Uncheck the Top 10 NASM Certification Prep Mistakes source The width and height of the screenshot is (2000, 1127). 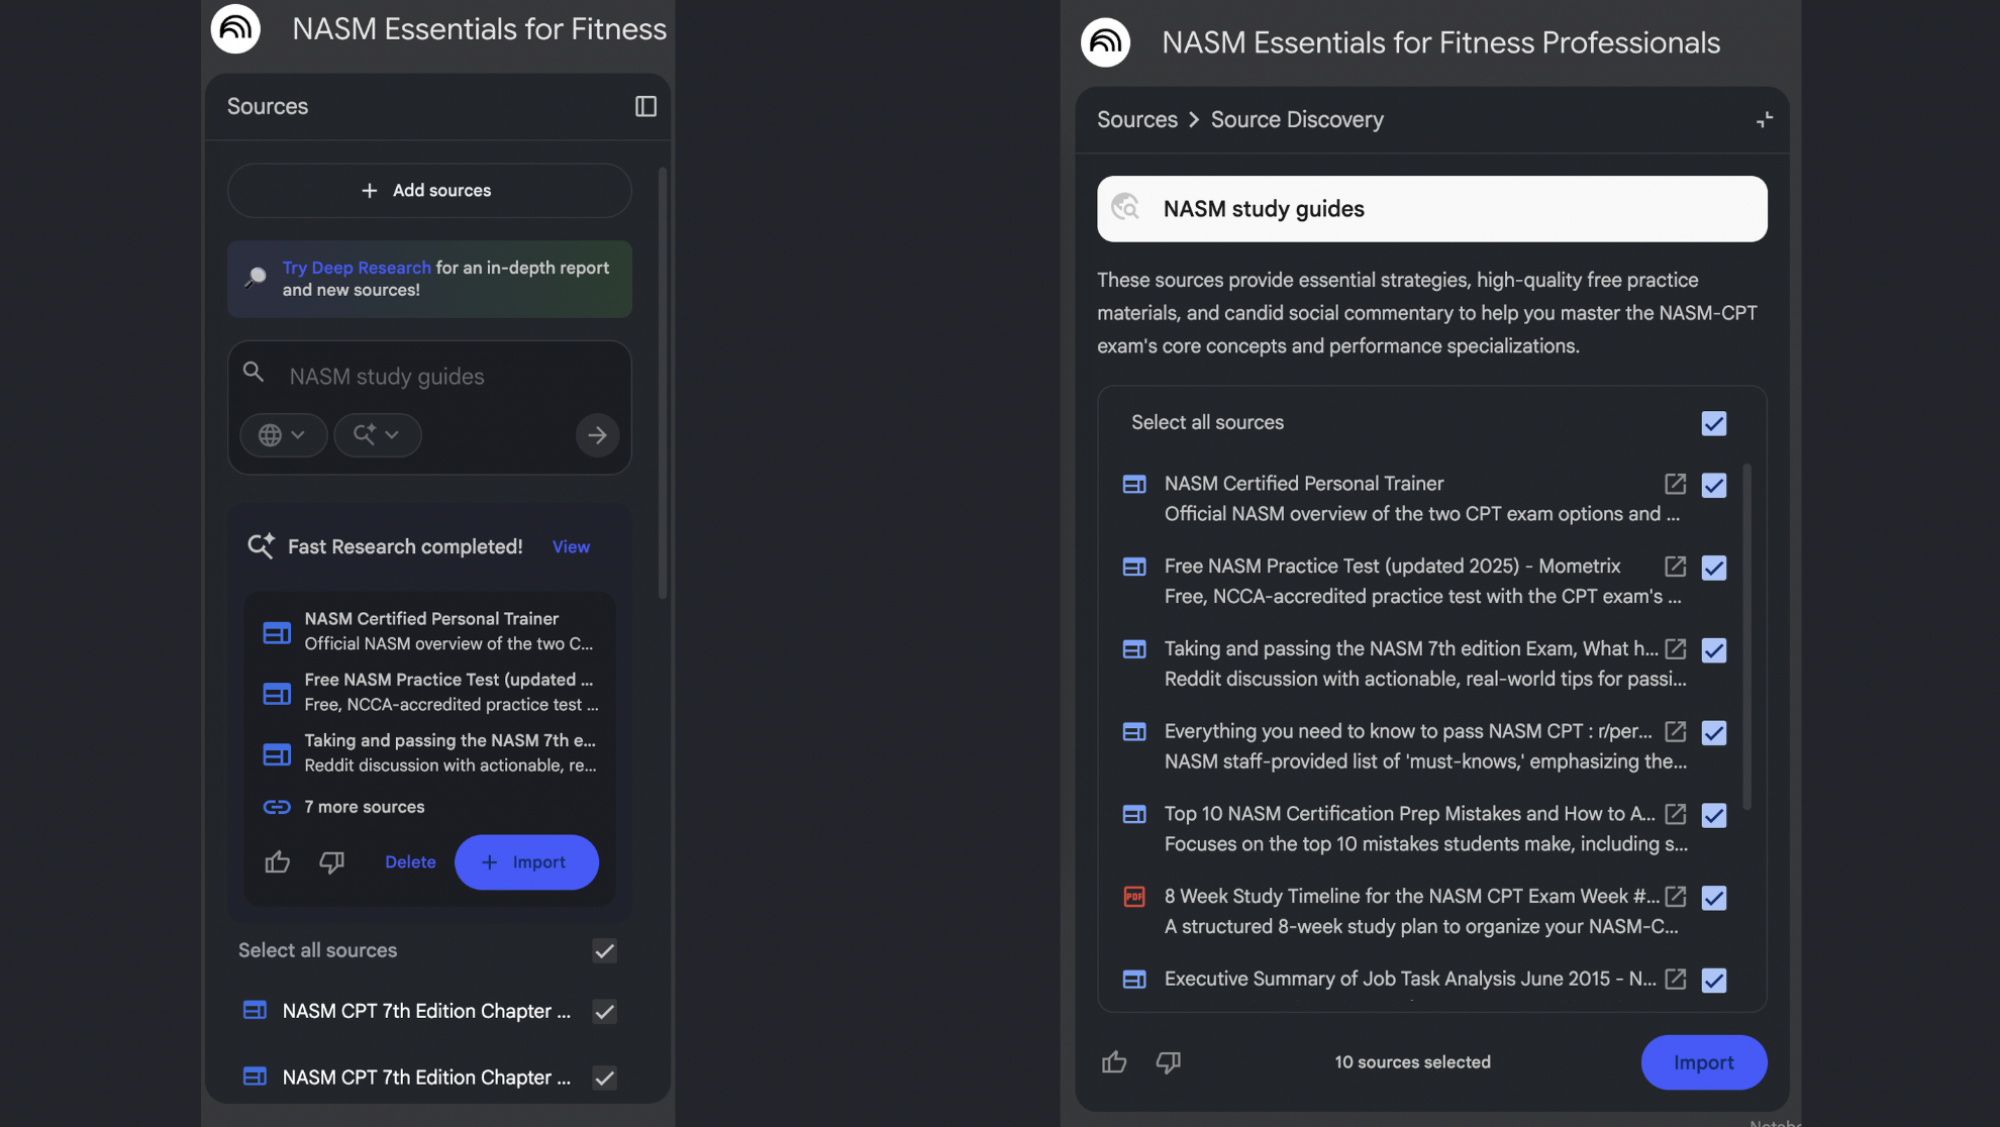click(1714, 815)
